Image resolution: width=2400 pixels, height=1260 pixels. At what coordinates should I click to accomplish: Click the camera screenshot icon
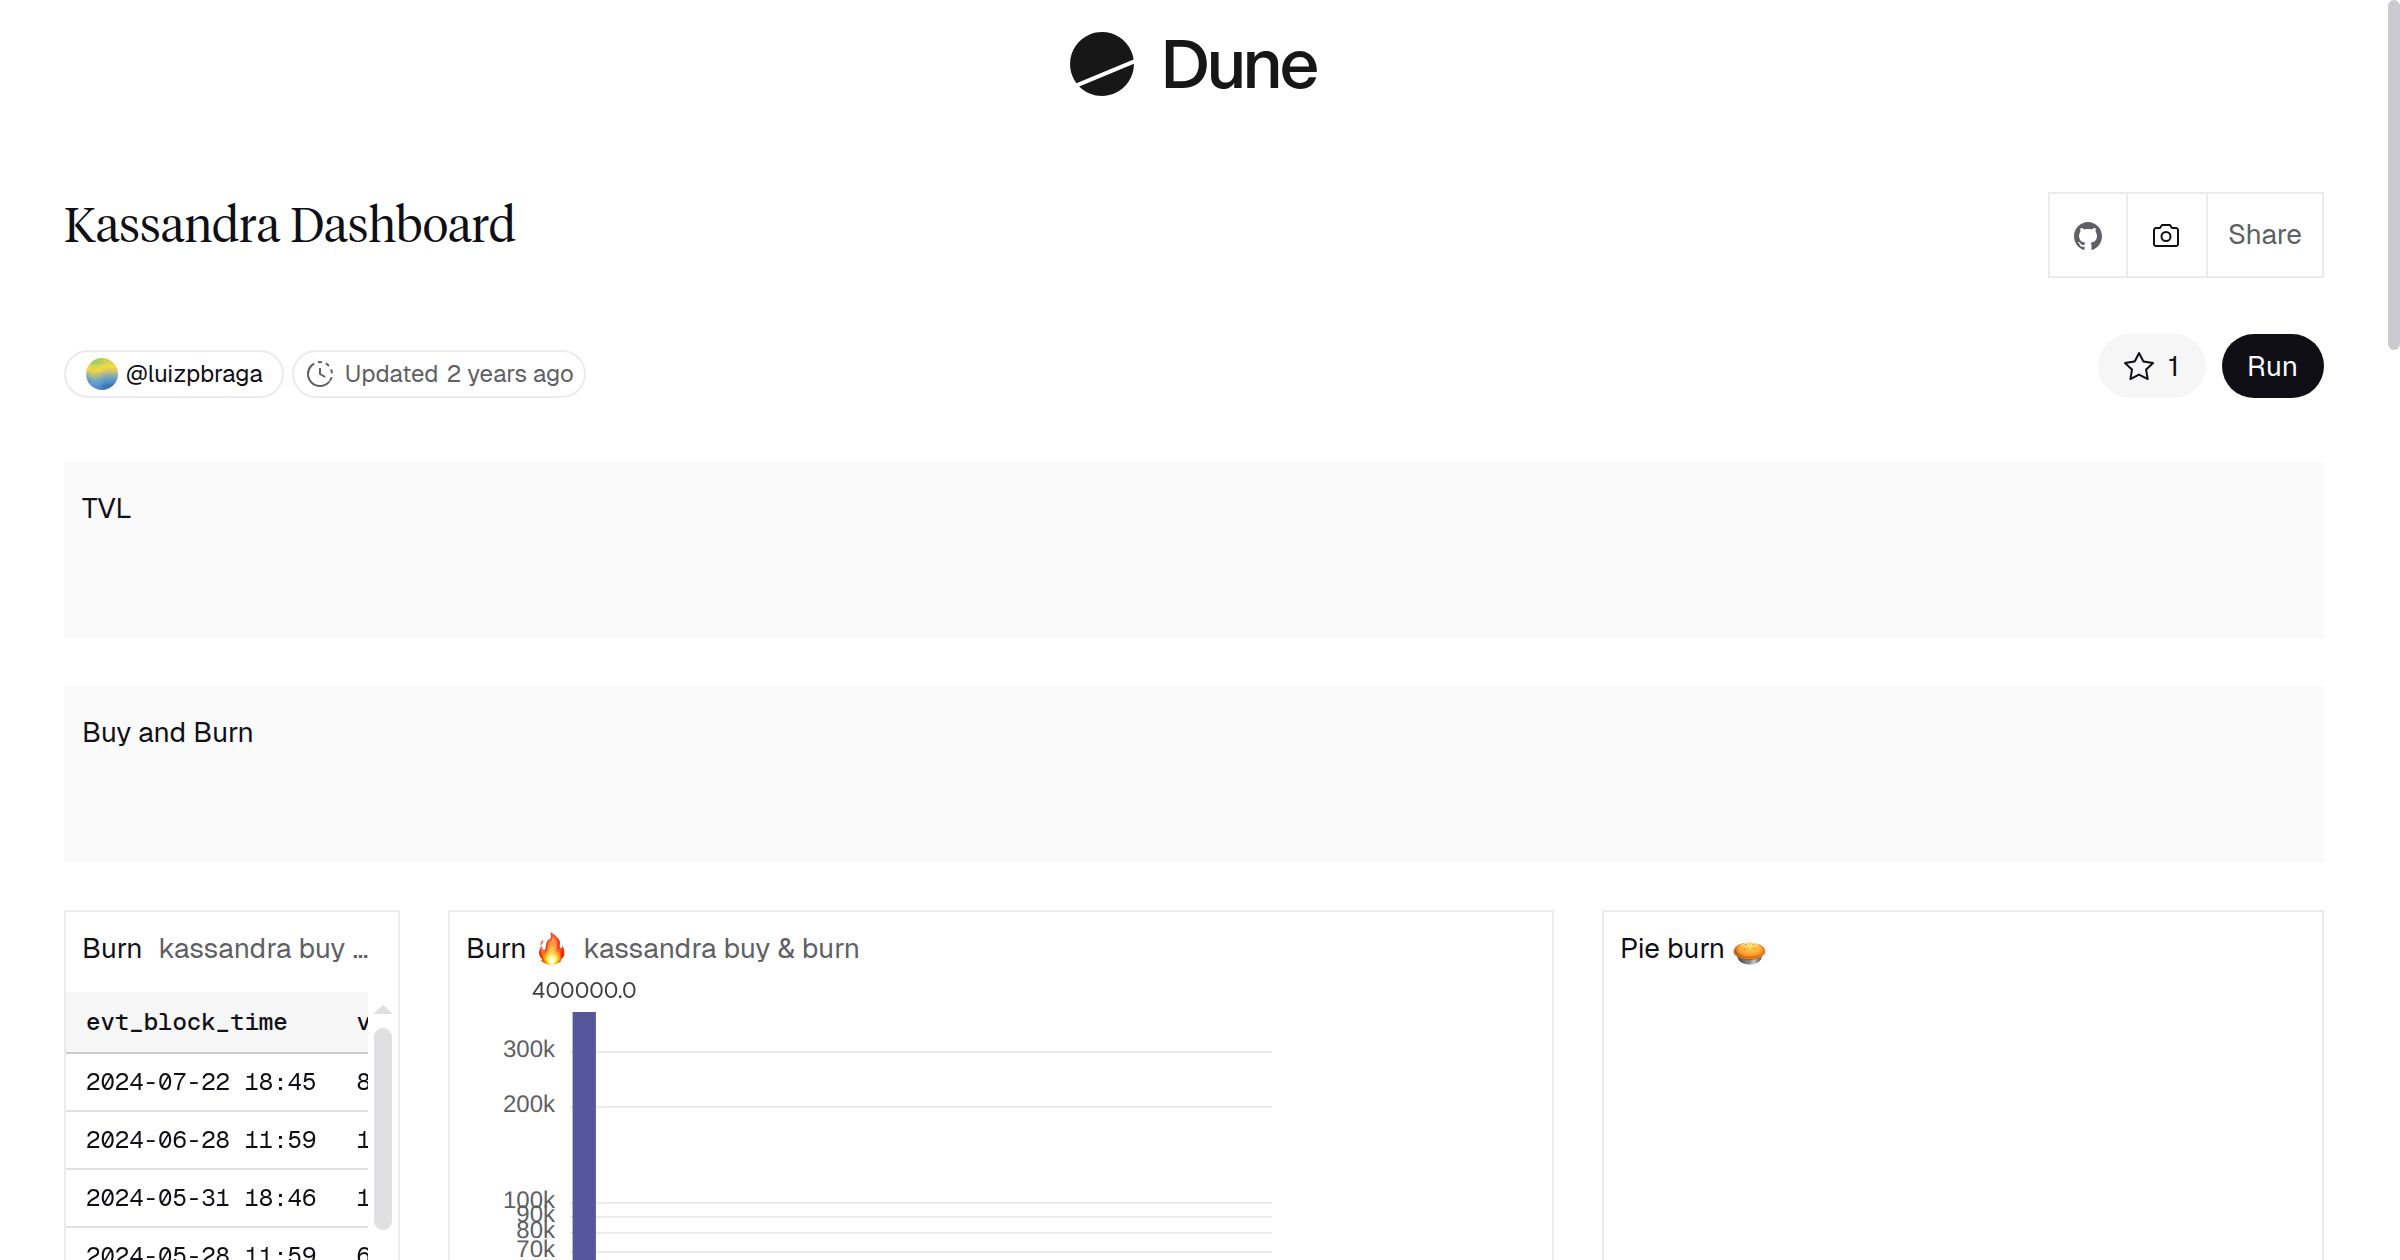[2164, 234]
